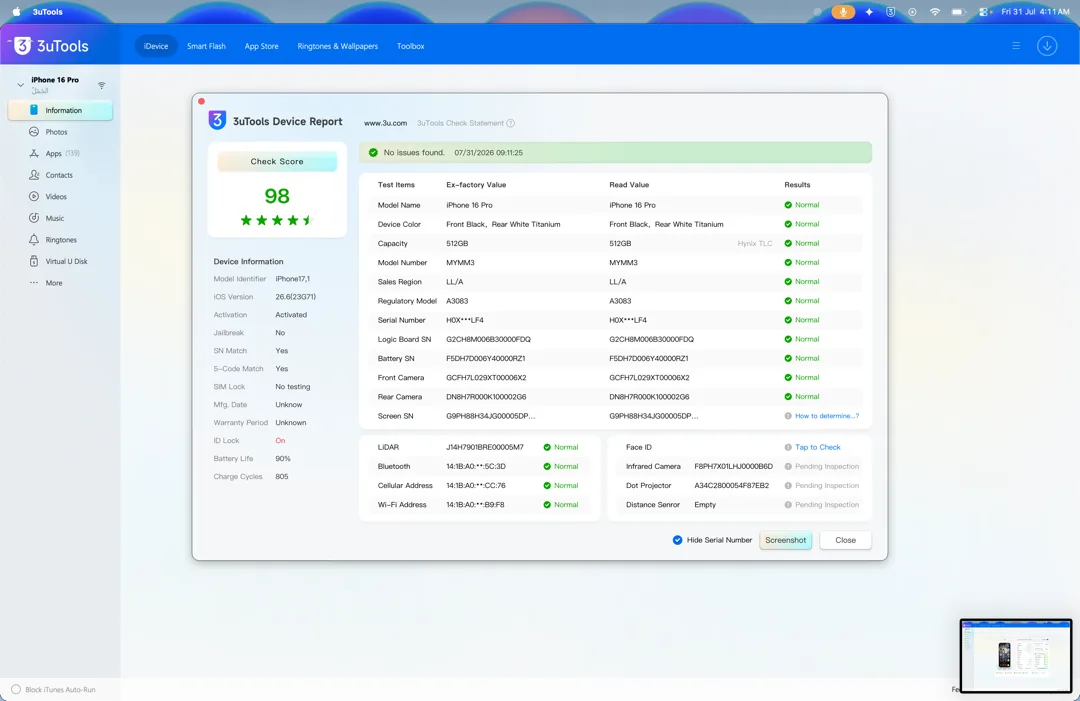Click the score number 98
This screenshot has width=1080, height=701.
pos(277,196)
